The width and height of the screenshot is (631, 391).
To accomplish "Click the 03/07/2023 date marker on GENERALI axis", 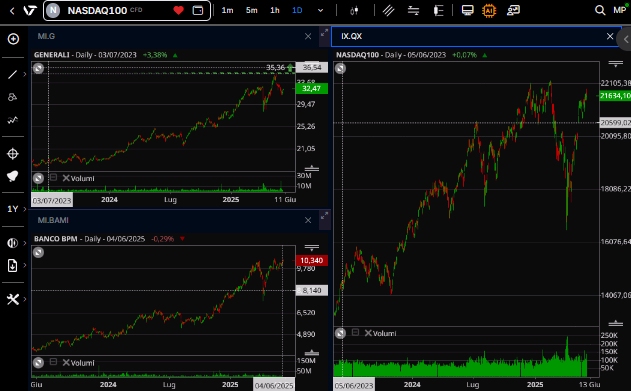I will click(52, 200).
